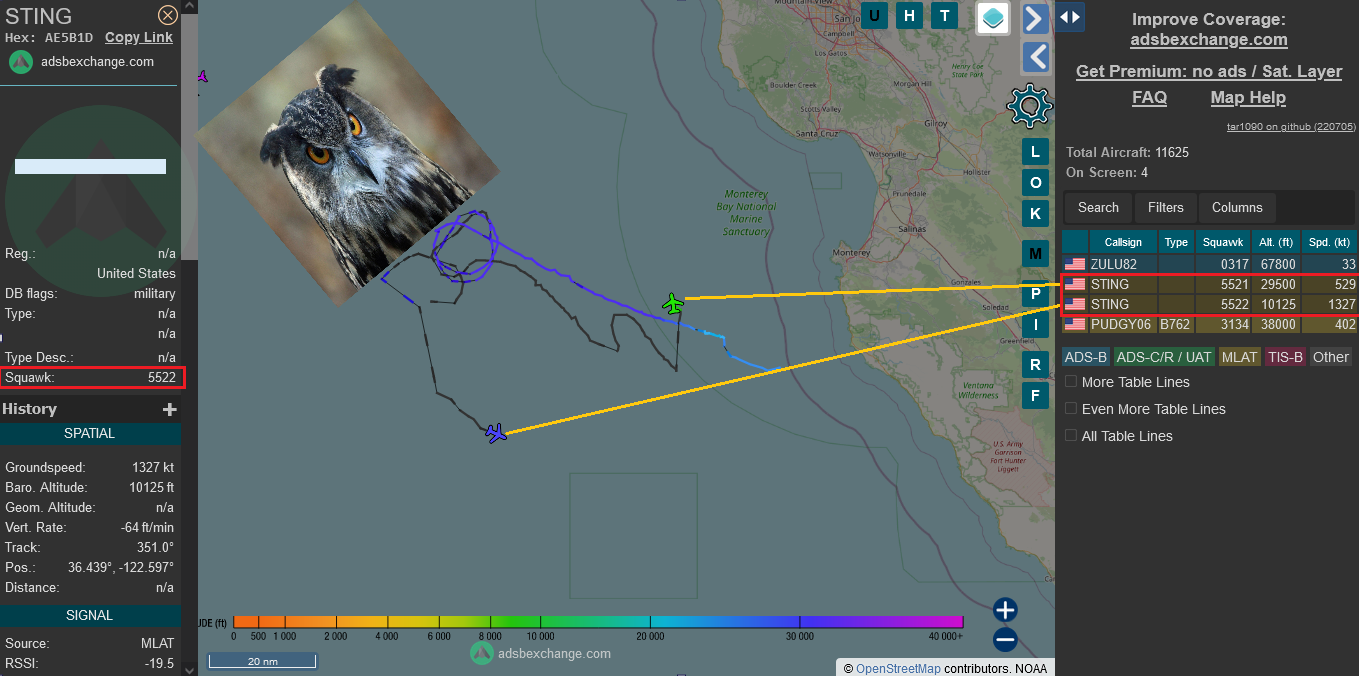Select the STING row with squawk 5521
The width and height of the screenshot is (1359, 676).
(x=1209, y=284)
